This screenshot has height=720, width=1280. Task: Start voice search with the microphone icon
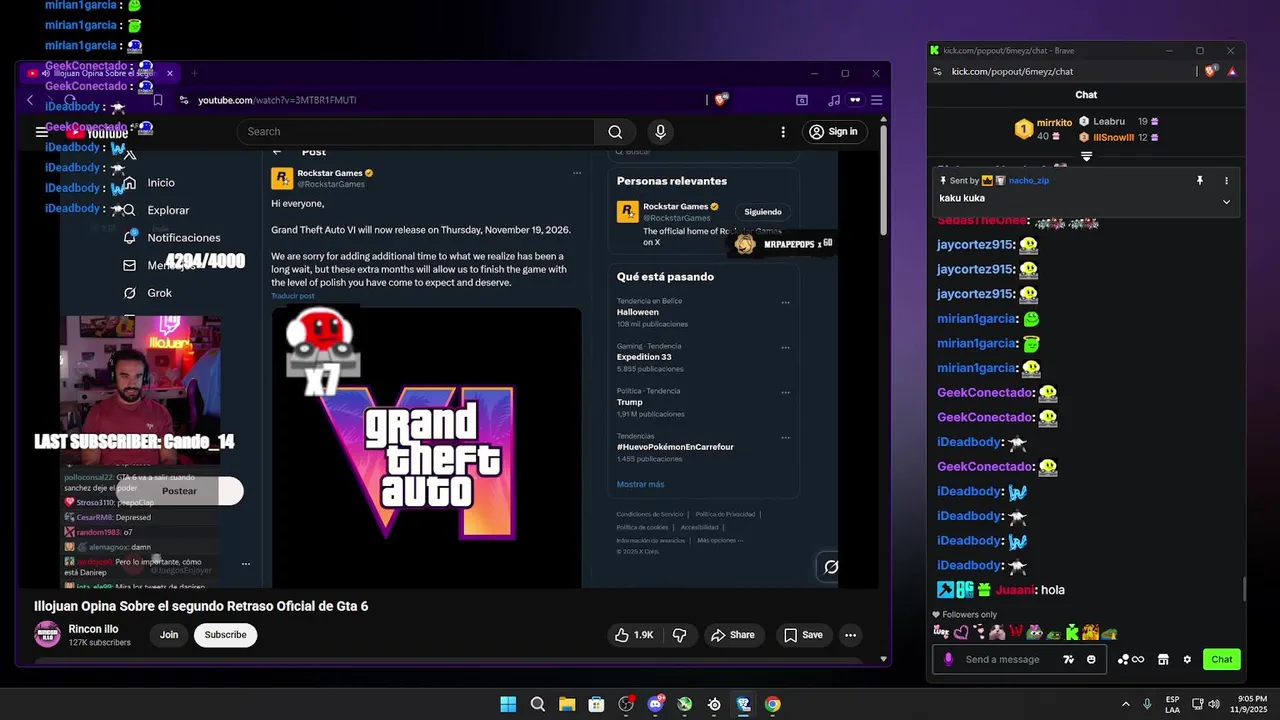click(660, 132)
